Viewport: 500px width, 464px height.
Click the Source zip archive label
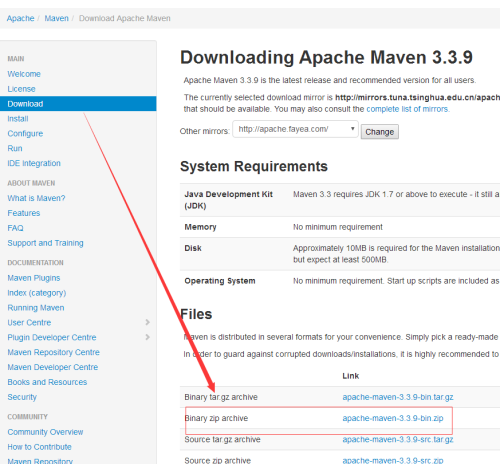[217, 460]
